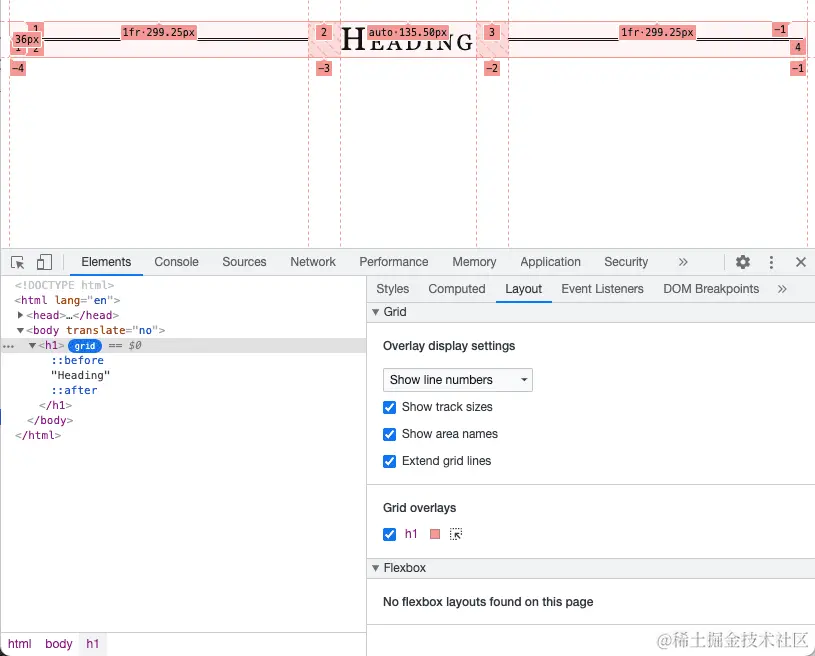This screenshot has height=656, width=815.
Task: Switch to the Elements tab
Action: click(106, 262)
